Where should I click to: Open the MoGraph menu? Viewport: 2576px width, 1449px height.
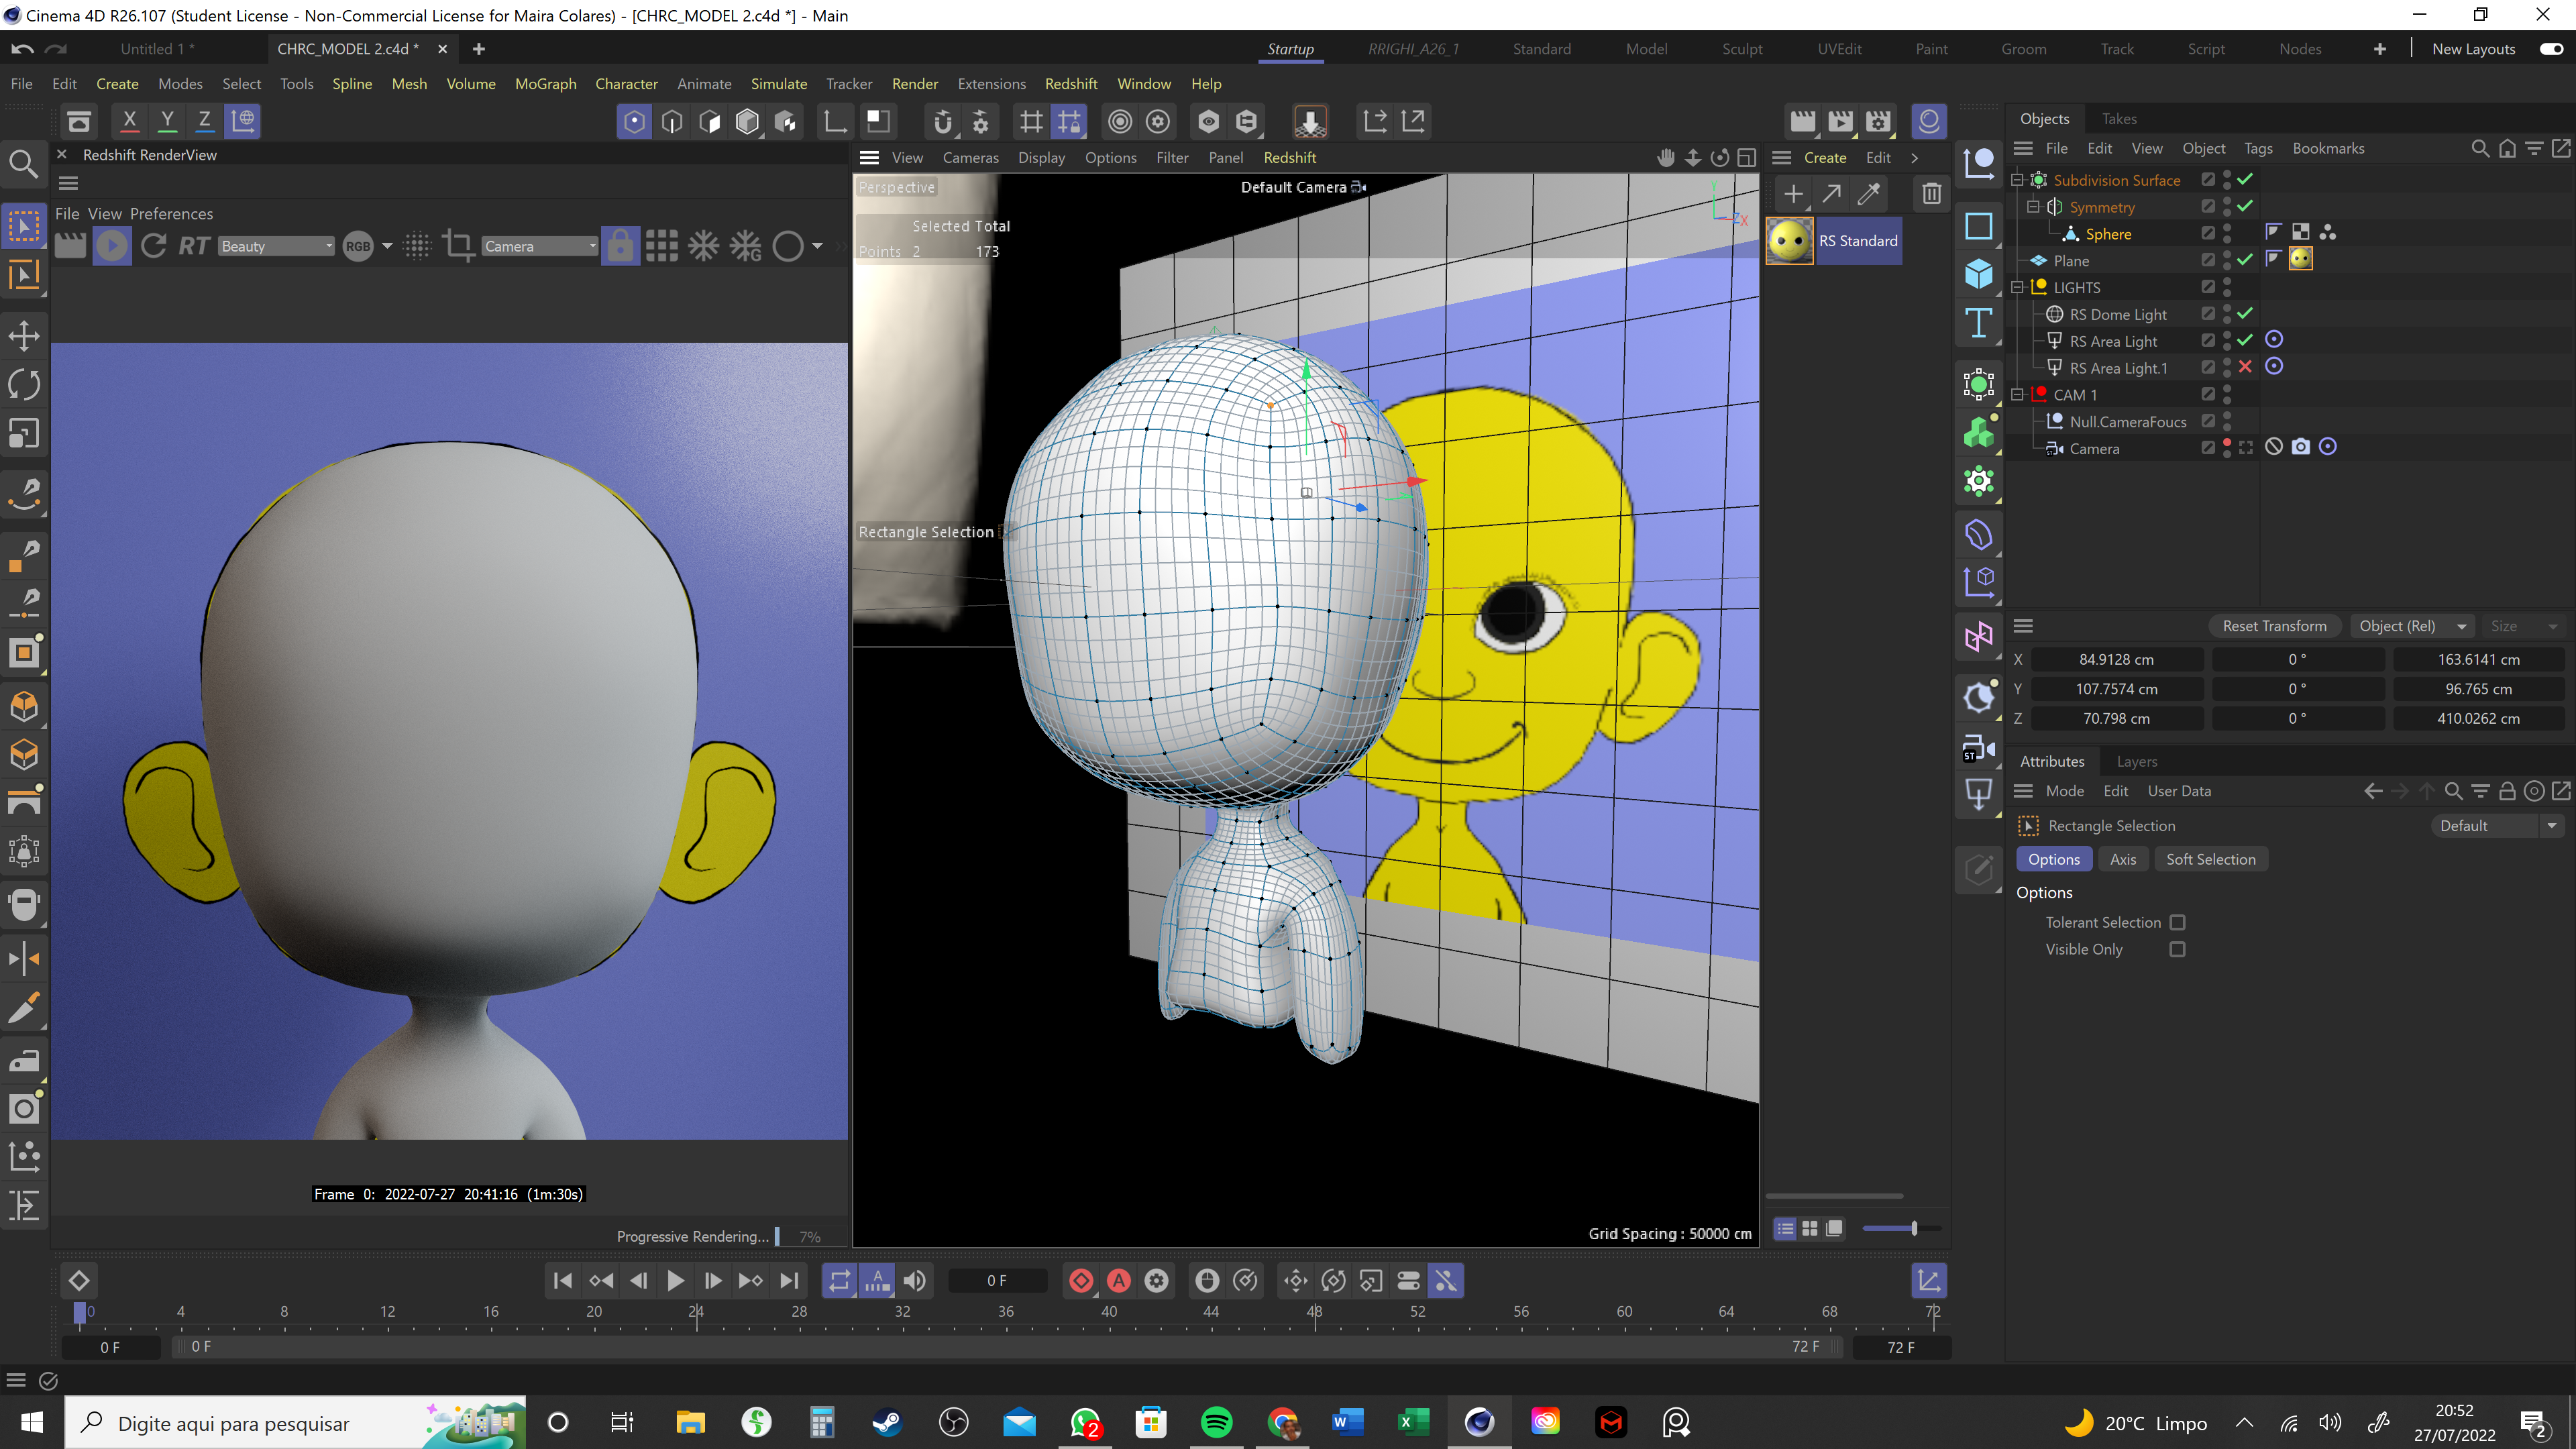545,84
